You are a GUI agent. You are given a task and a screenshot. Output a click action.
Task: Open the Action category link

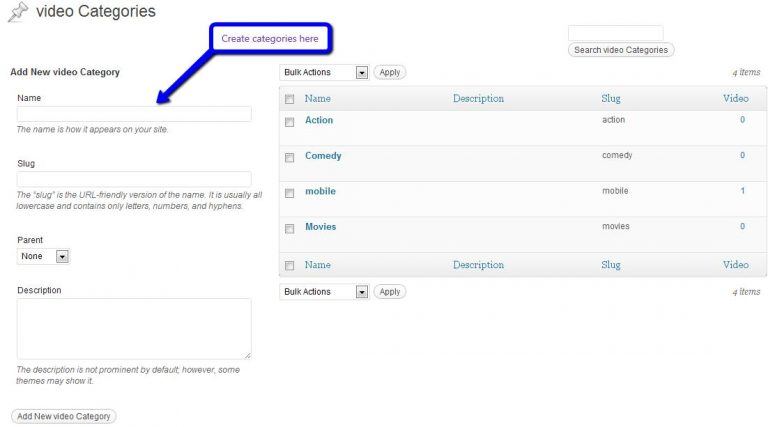[319, 120]
